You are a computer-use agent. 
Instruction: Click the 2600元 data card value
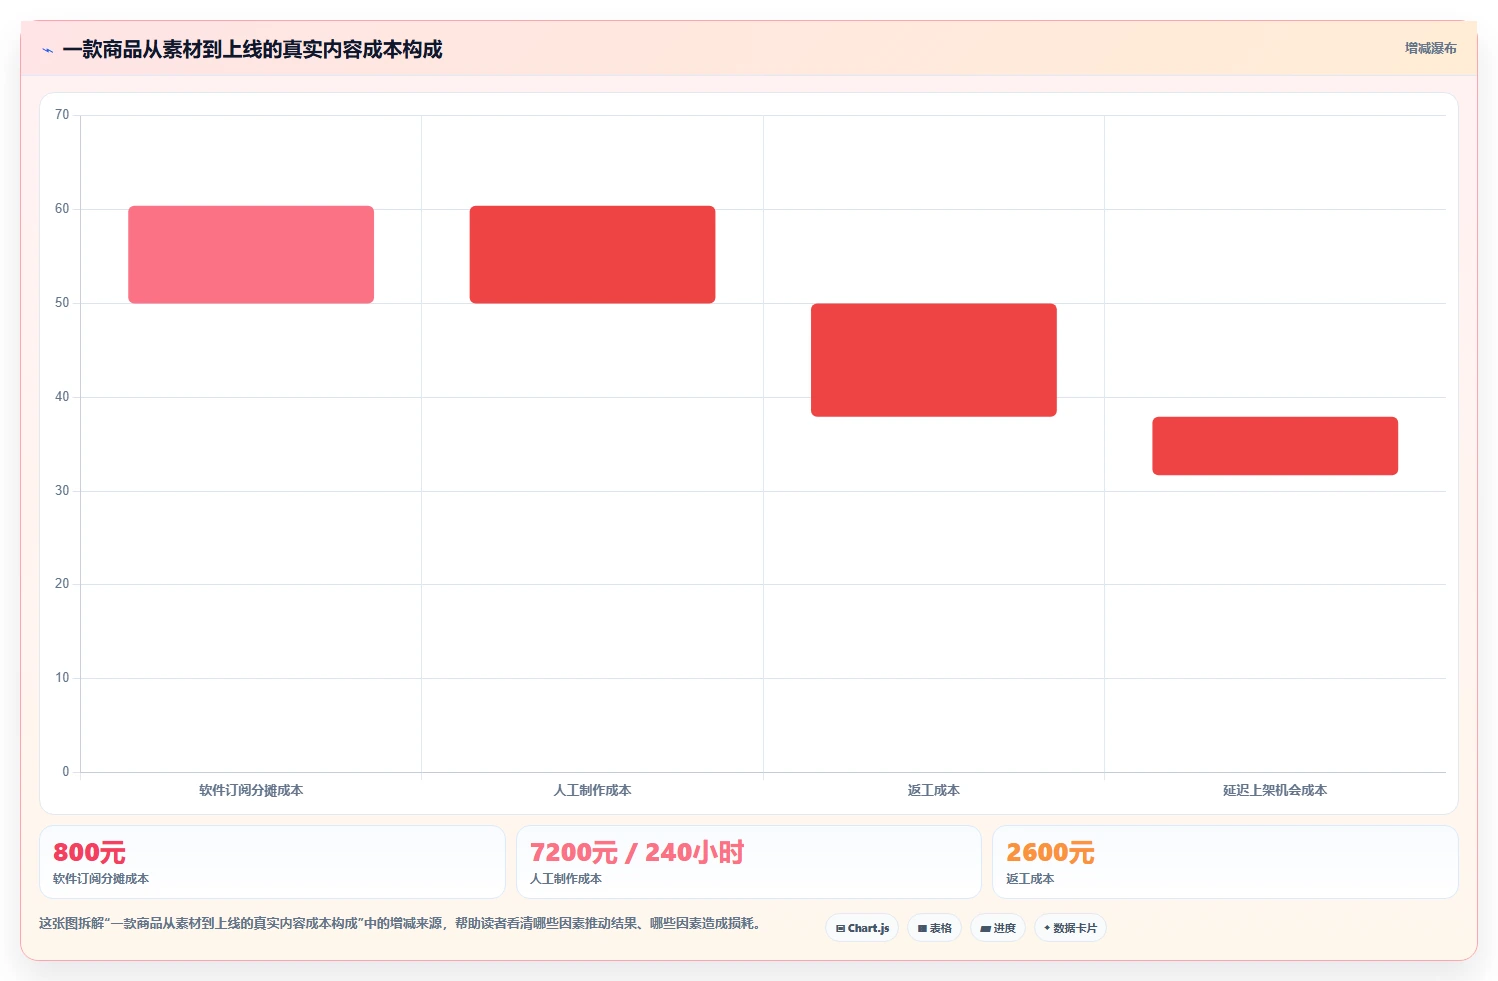[x=1050, y=853]
